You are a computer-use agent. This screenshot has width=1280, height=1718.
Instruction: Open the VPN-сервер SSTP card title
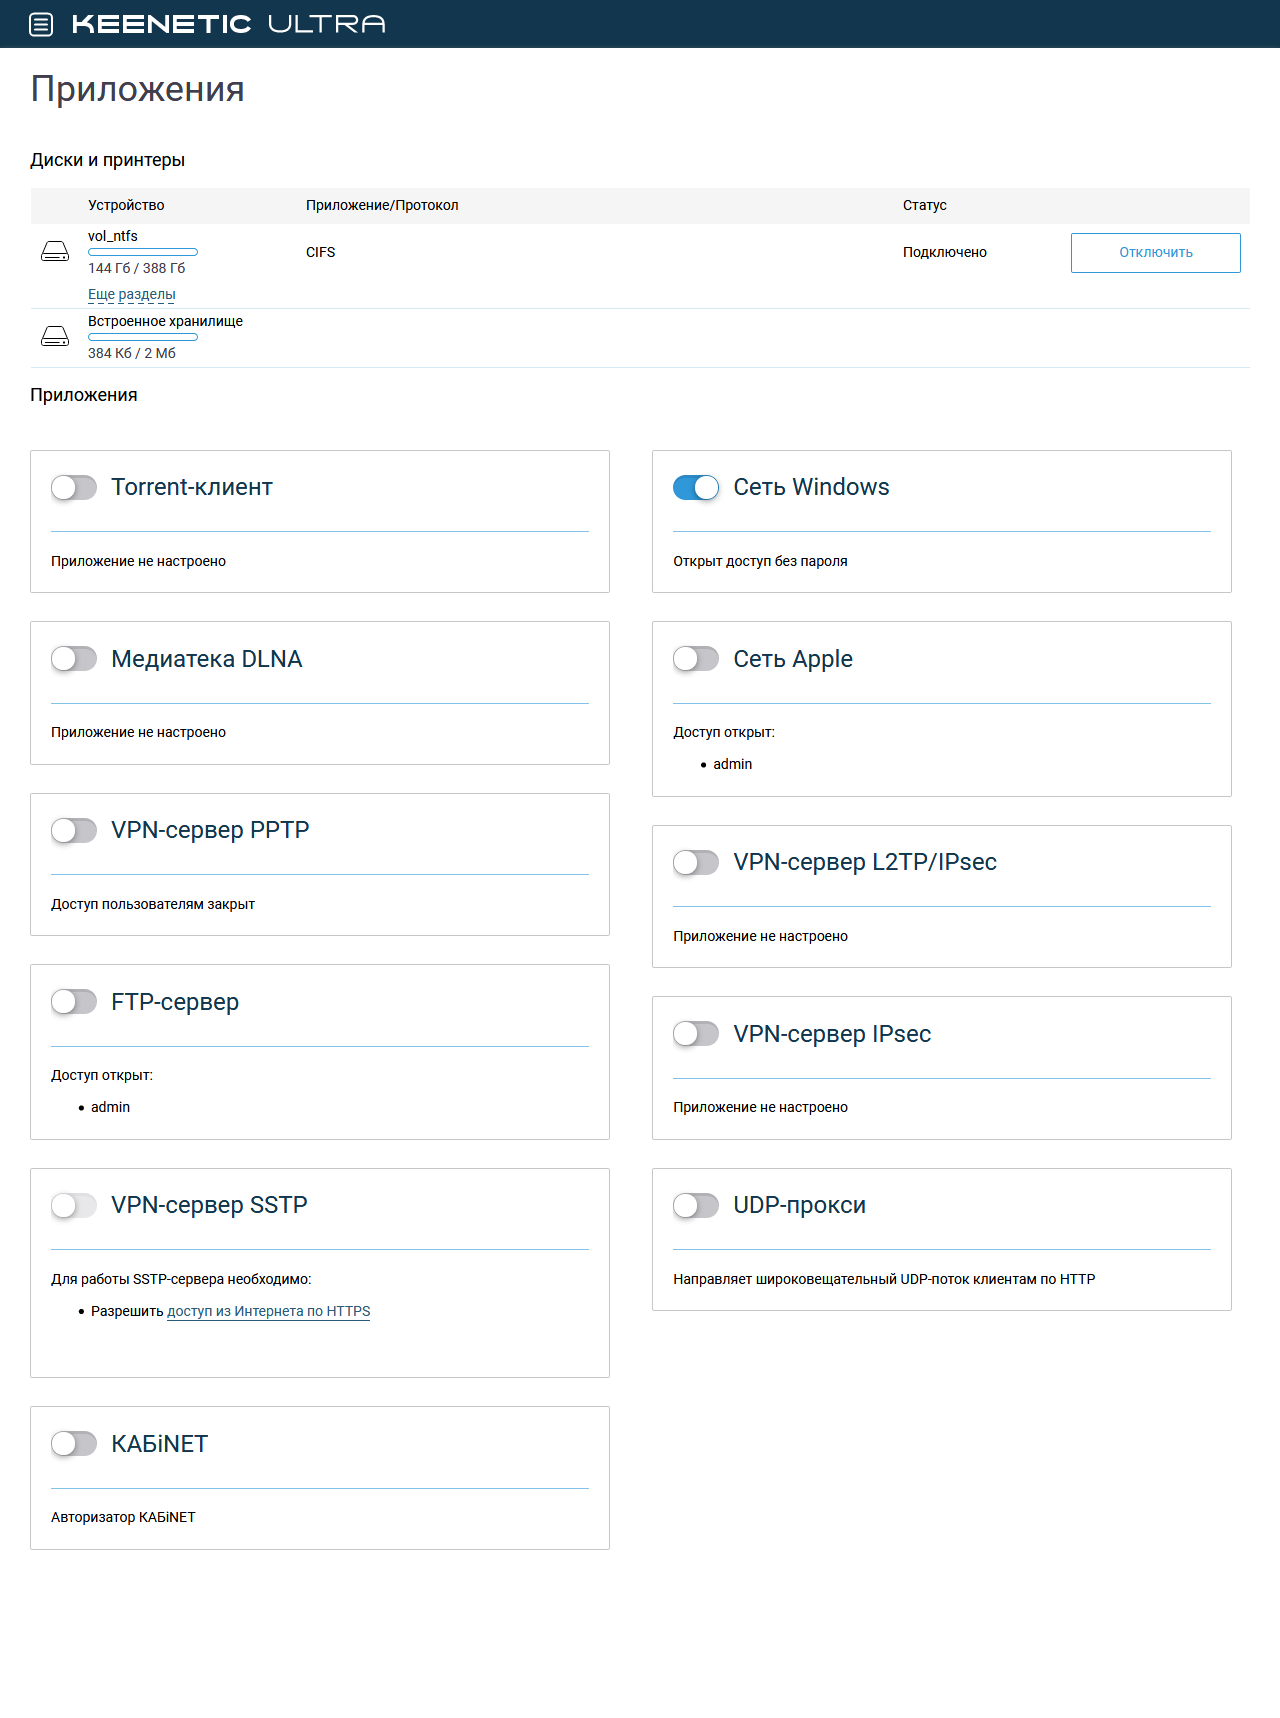[x=209, y=1206]
